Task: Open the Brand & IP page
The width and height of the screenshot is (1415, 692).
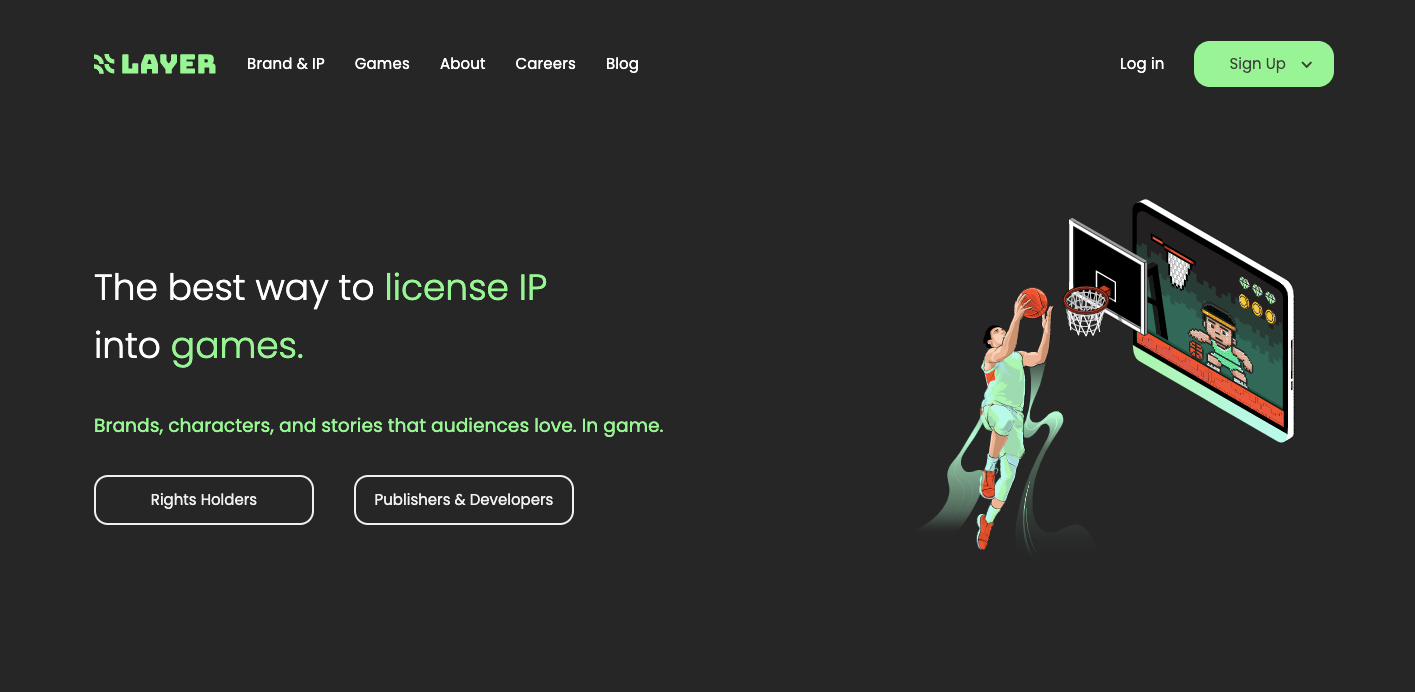Action: tap(285, 63)
